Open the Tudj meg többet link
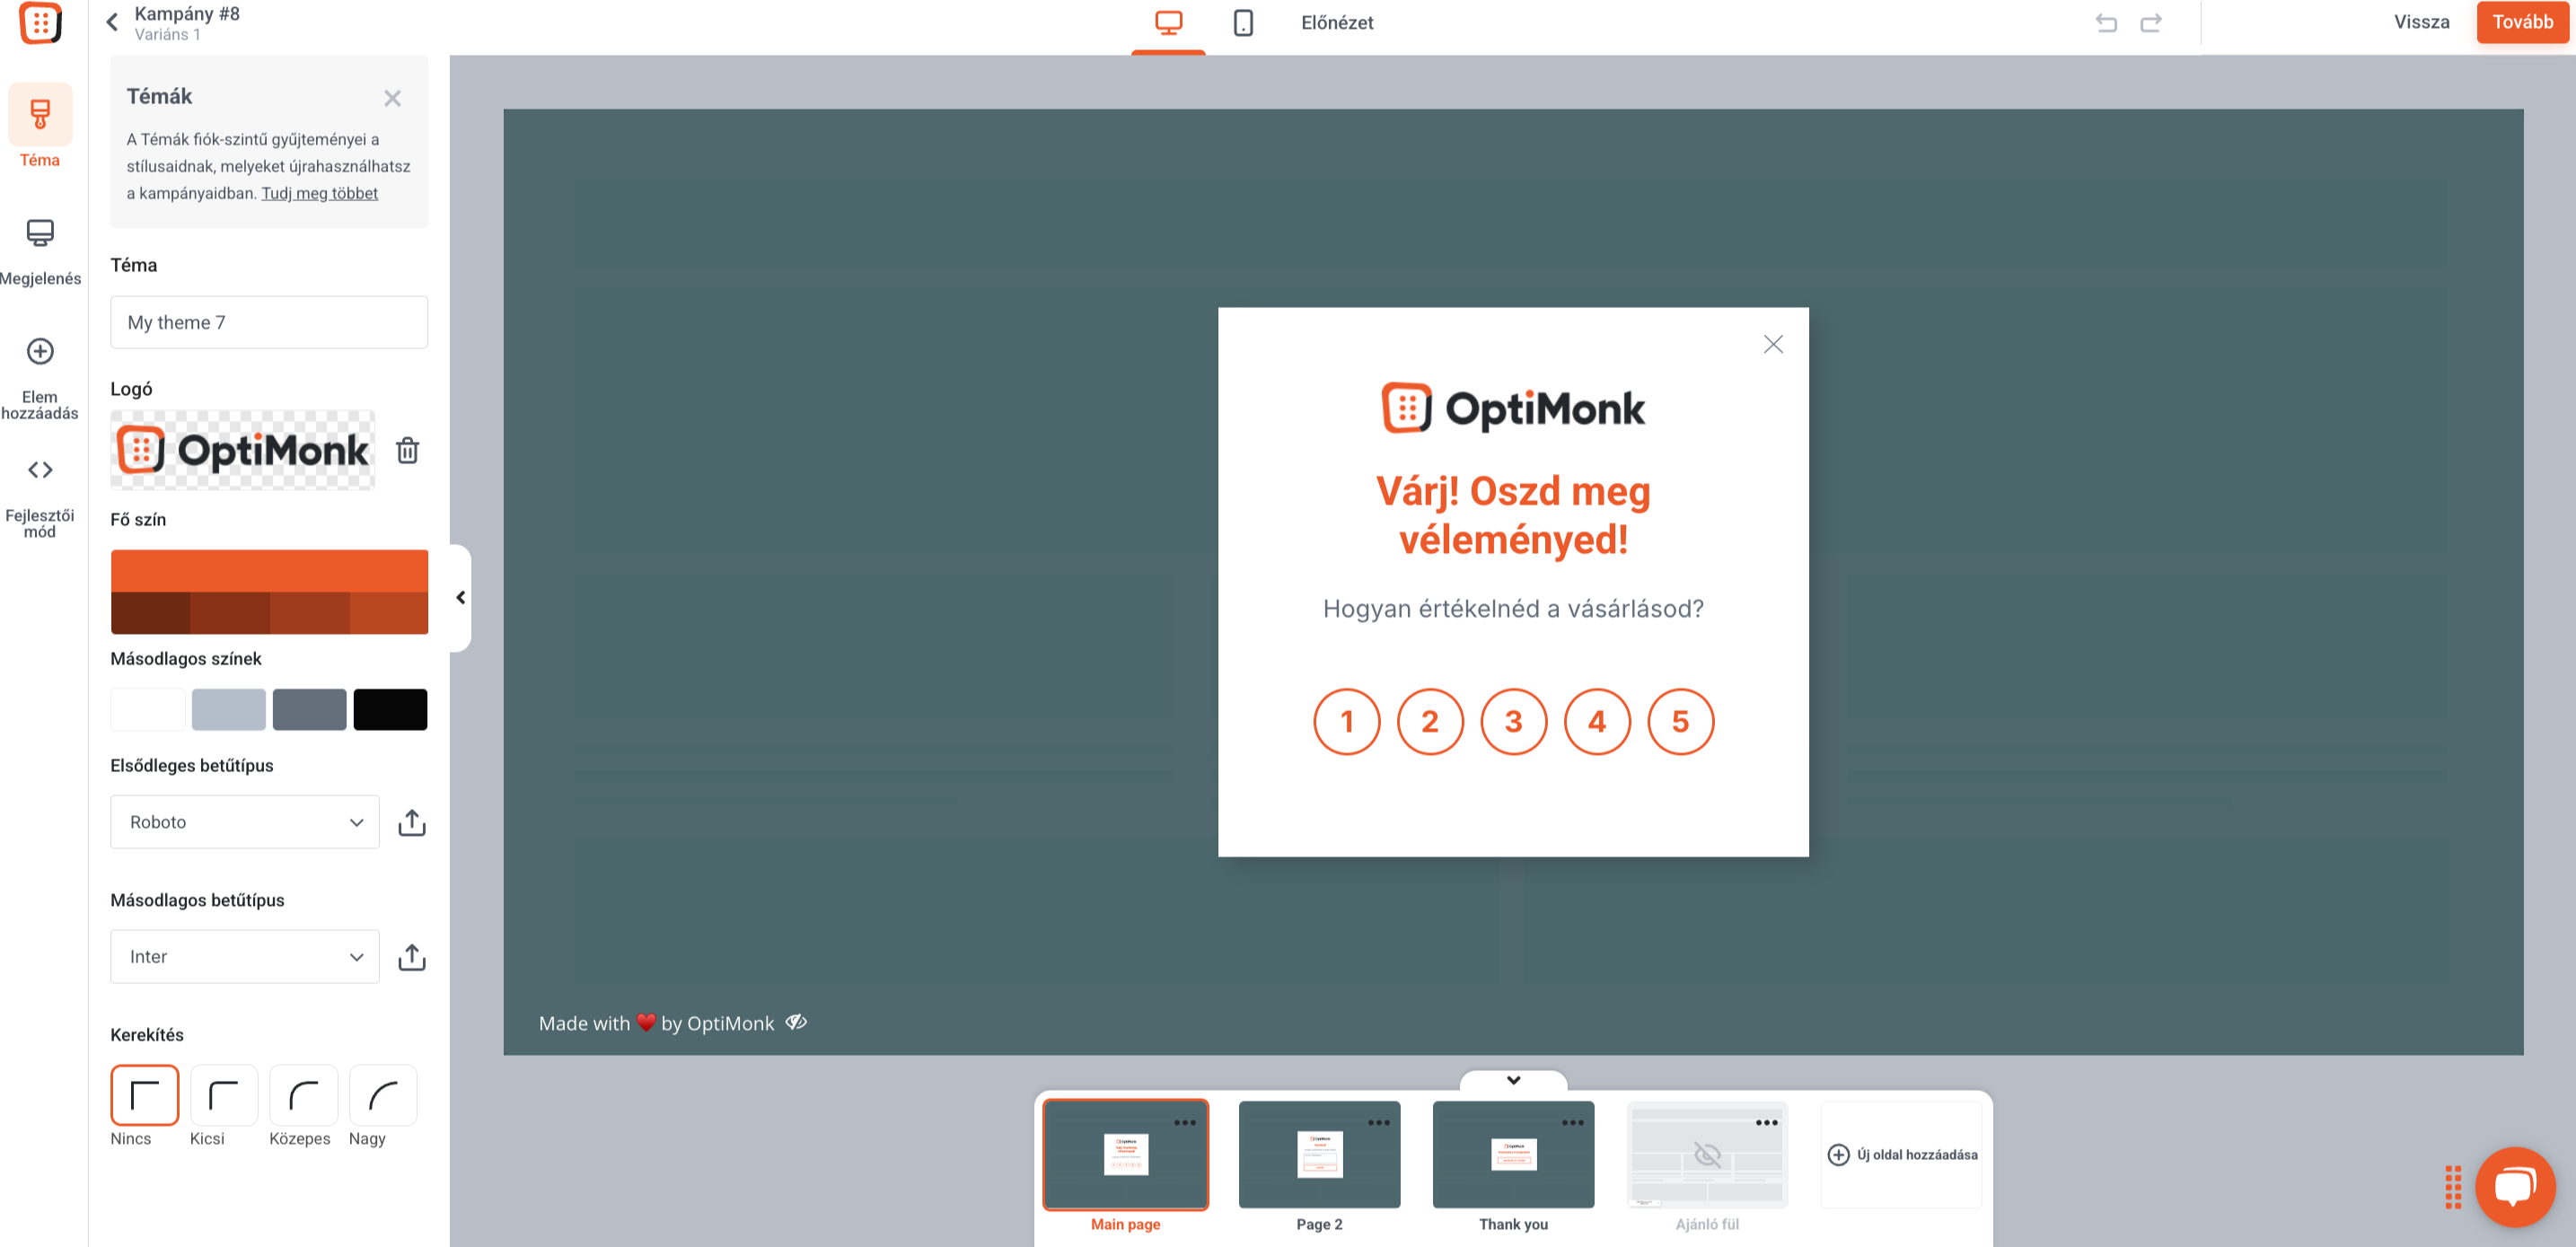 [x=319, y=193]
